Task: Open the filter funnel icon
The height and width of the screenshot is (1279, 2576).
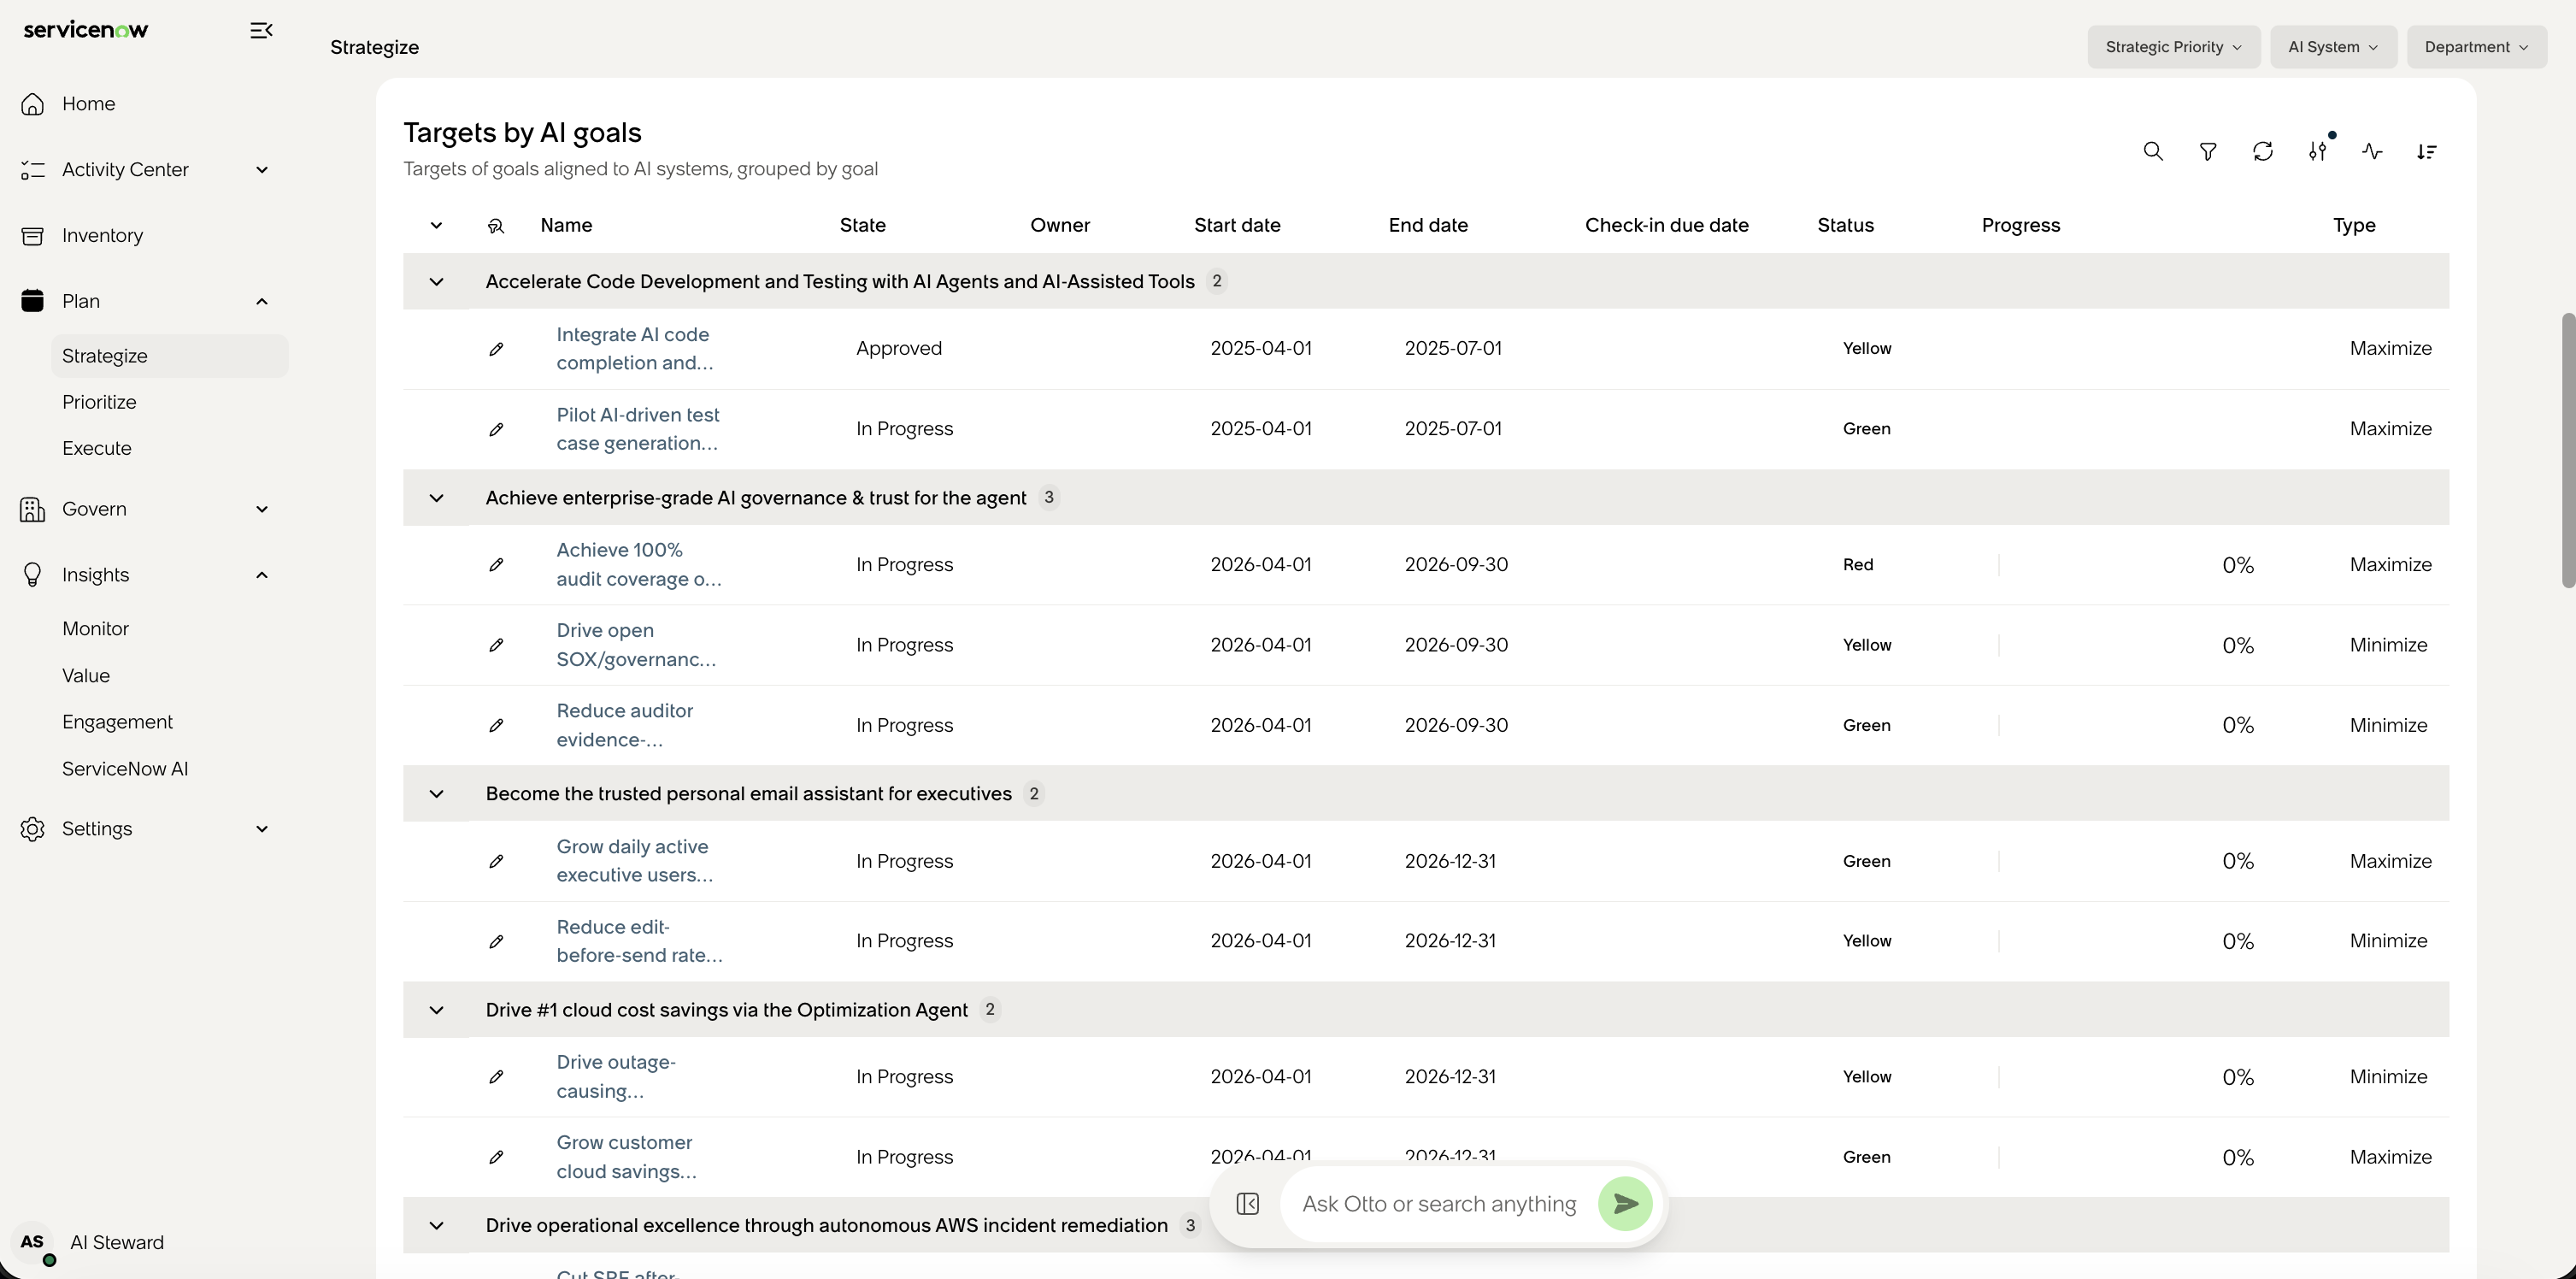Action: [x=2208, y=151]
